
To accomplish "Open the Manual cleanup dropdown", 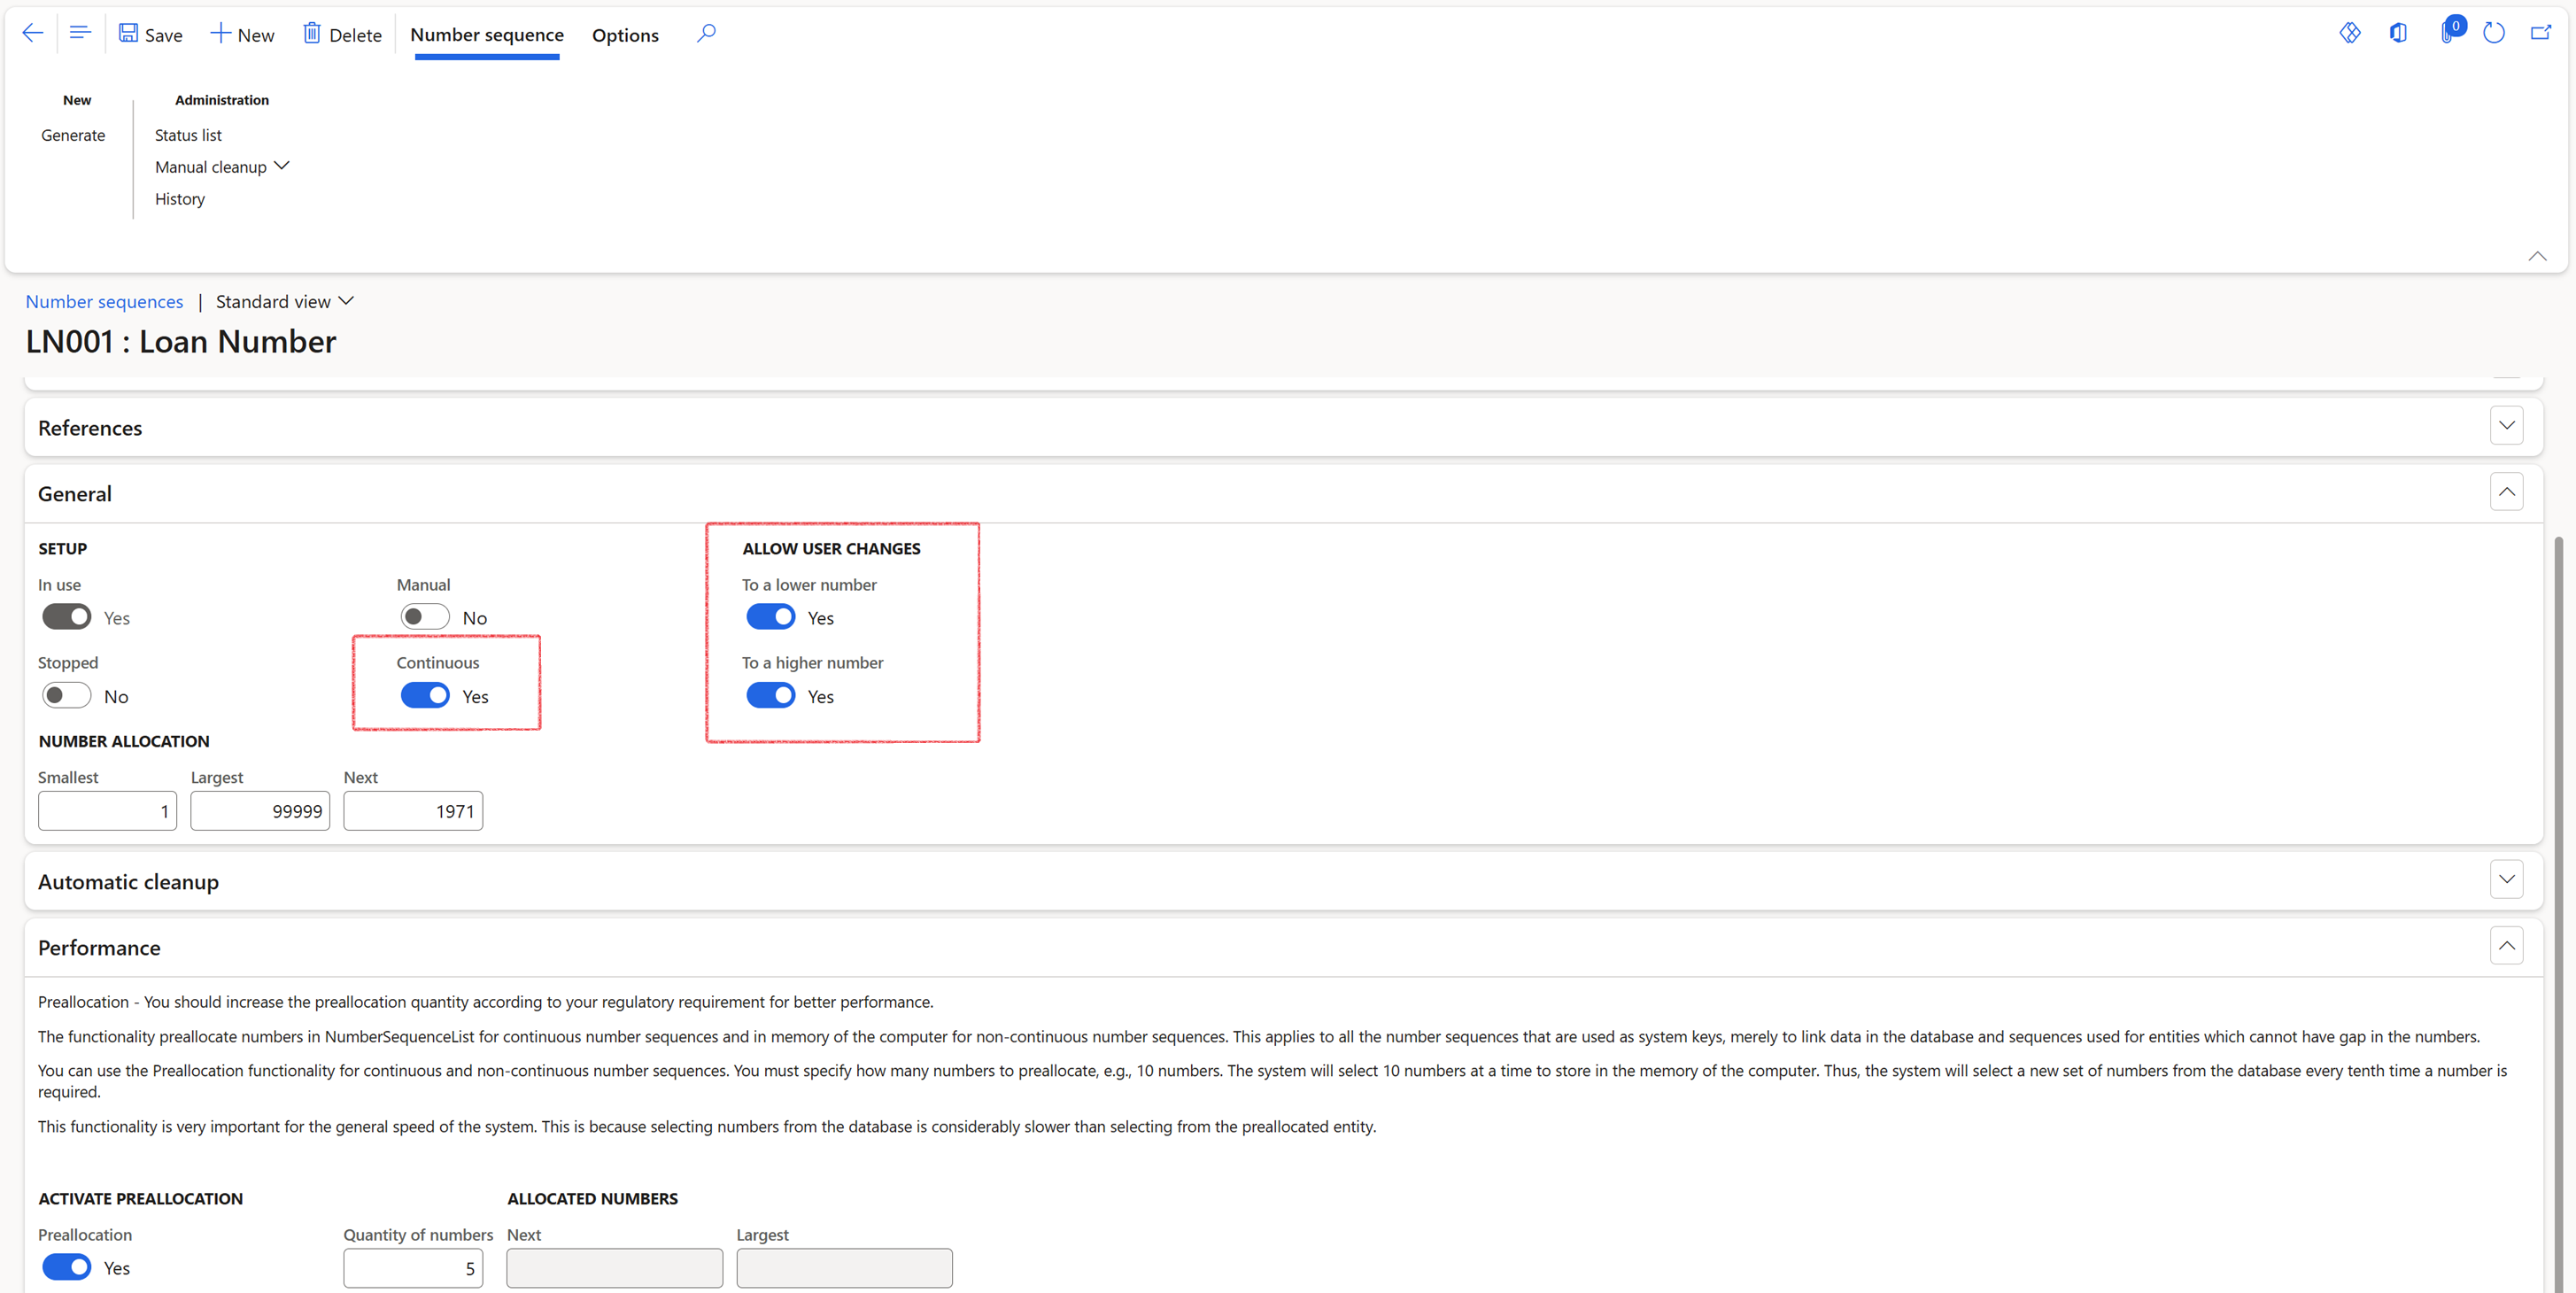I will (221, 167).
